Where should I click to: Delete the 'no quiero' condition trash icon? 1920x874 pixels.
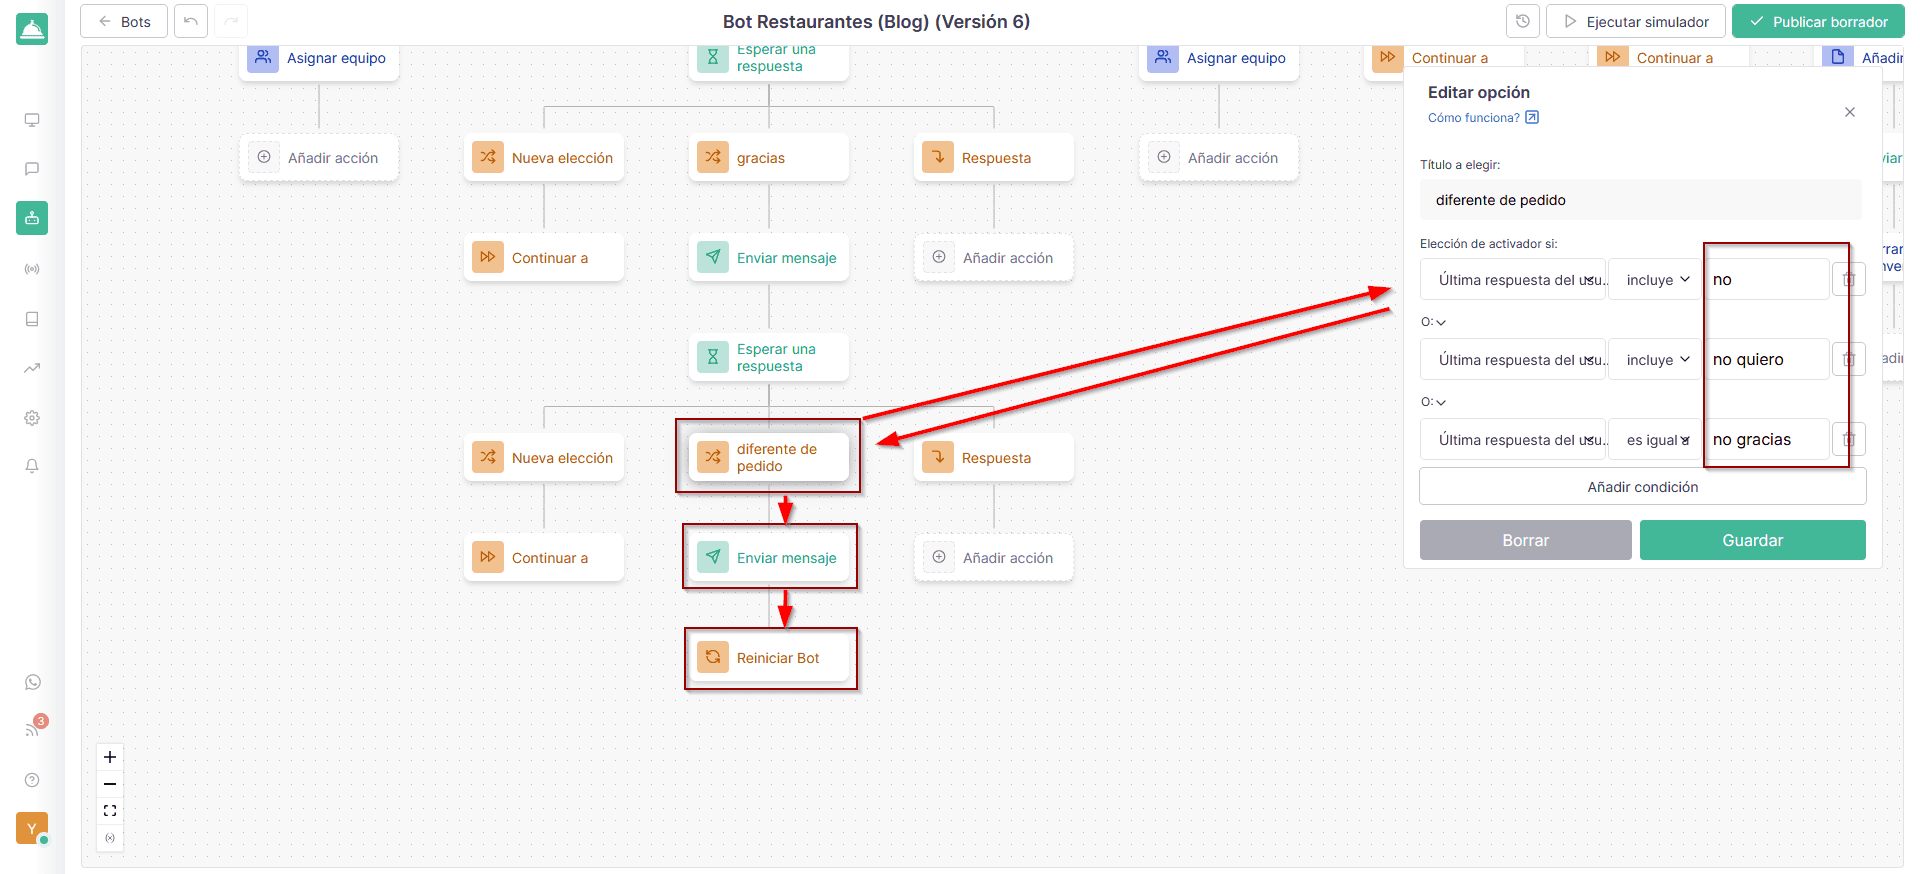[1849, 359]
